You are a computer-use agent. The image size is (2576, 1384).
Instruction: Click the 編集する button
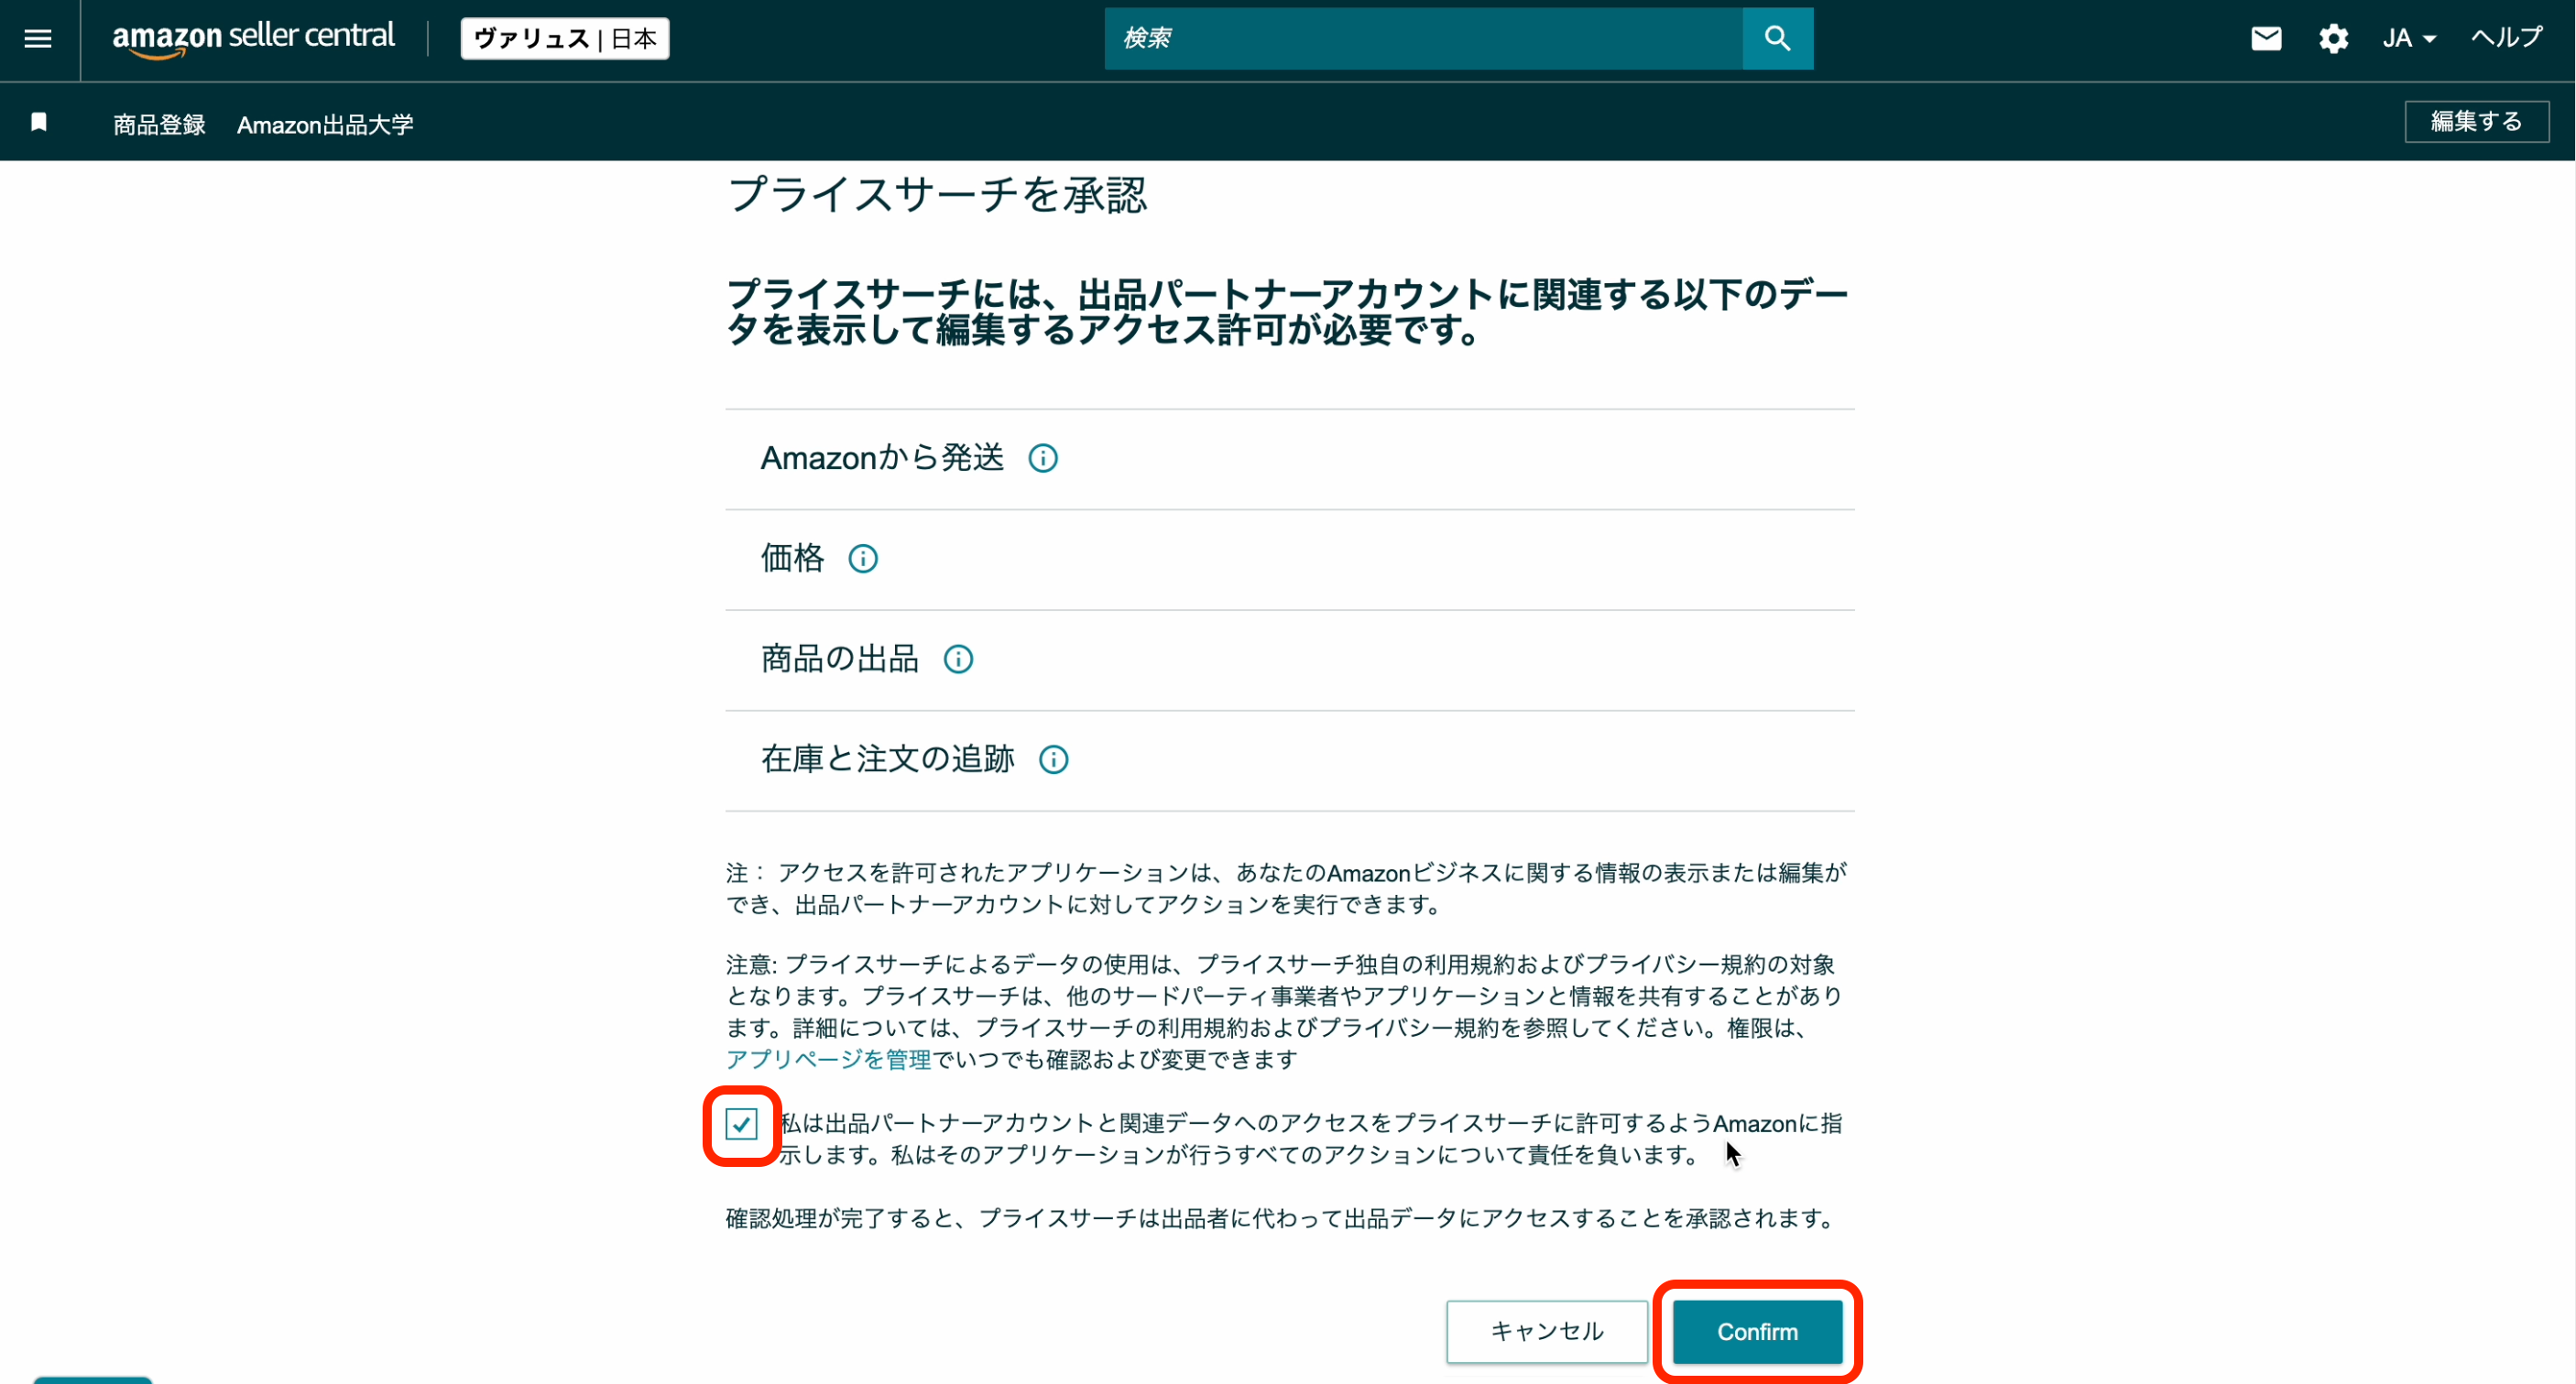[2475, 121]
